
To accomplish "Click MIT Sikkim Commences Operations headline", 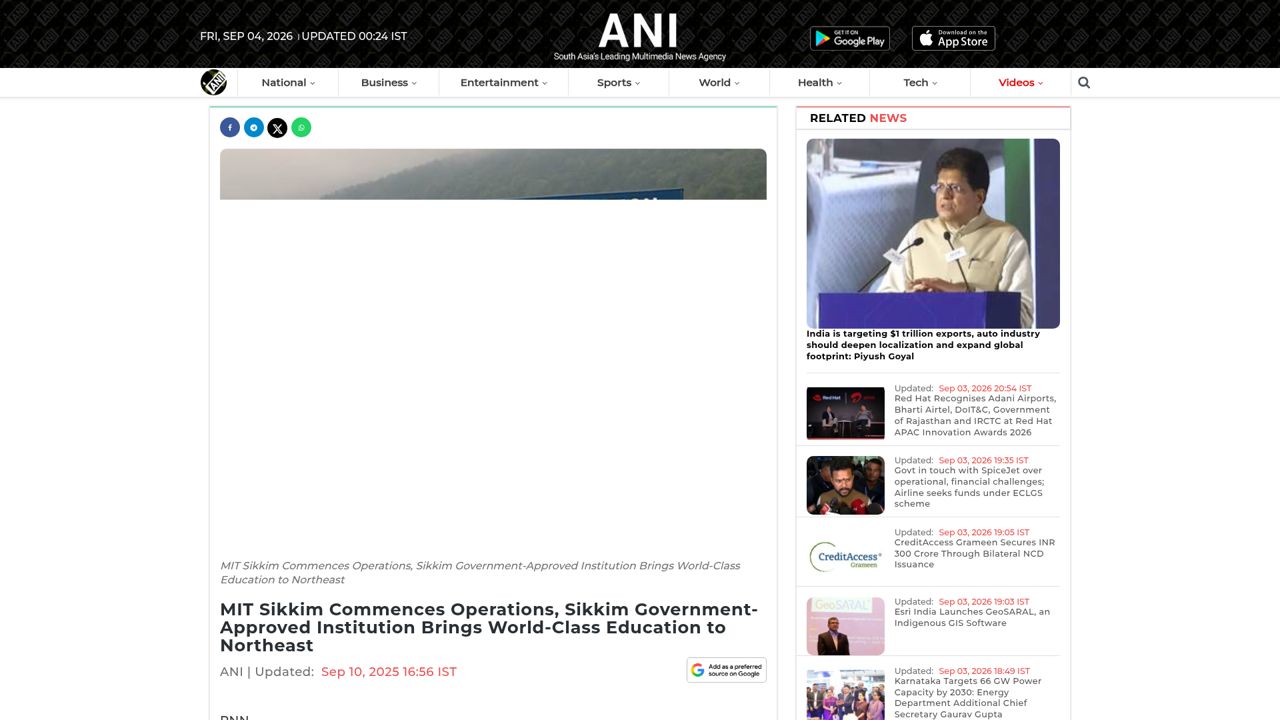I will click(489, 627).
